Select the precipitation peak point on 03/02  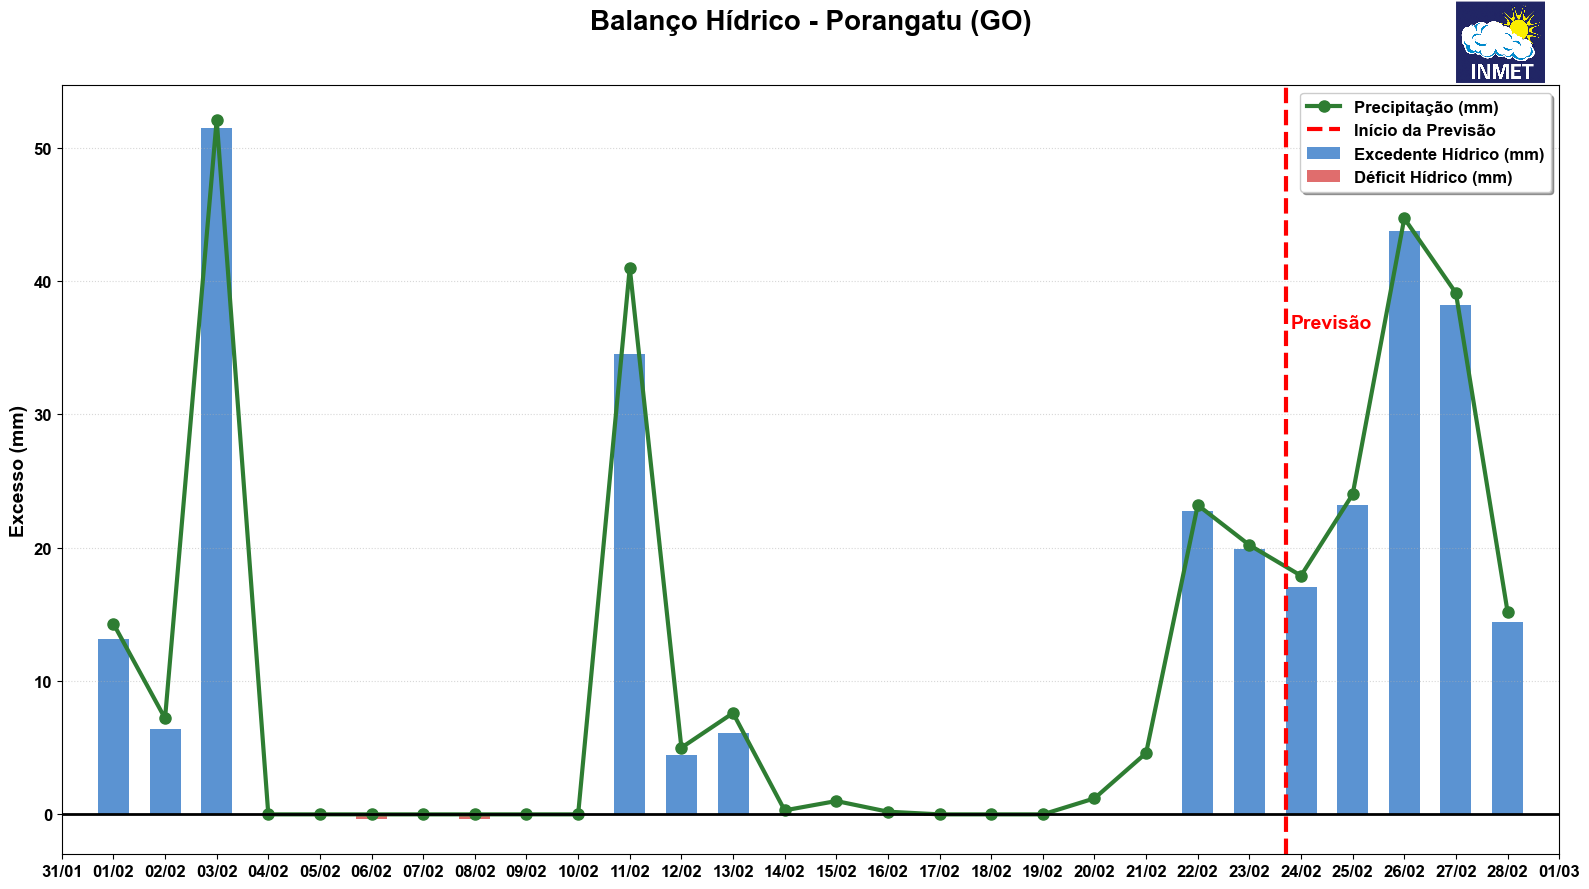[x=217, y=121]
